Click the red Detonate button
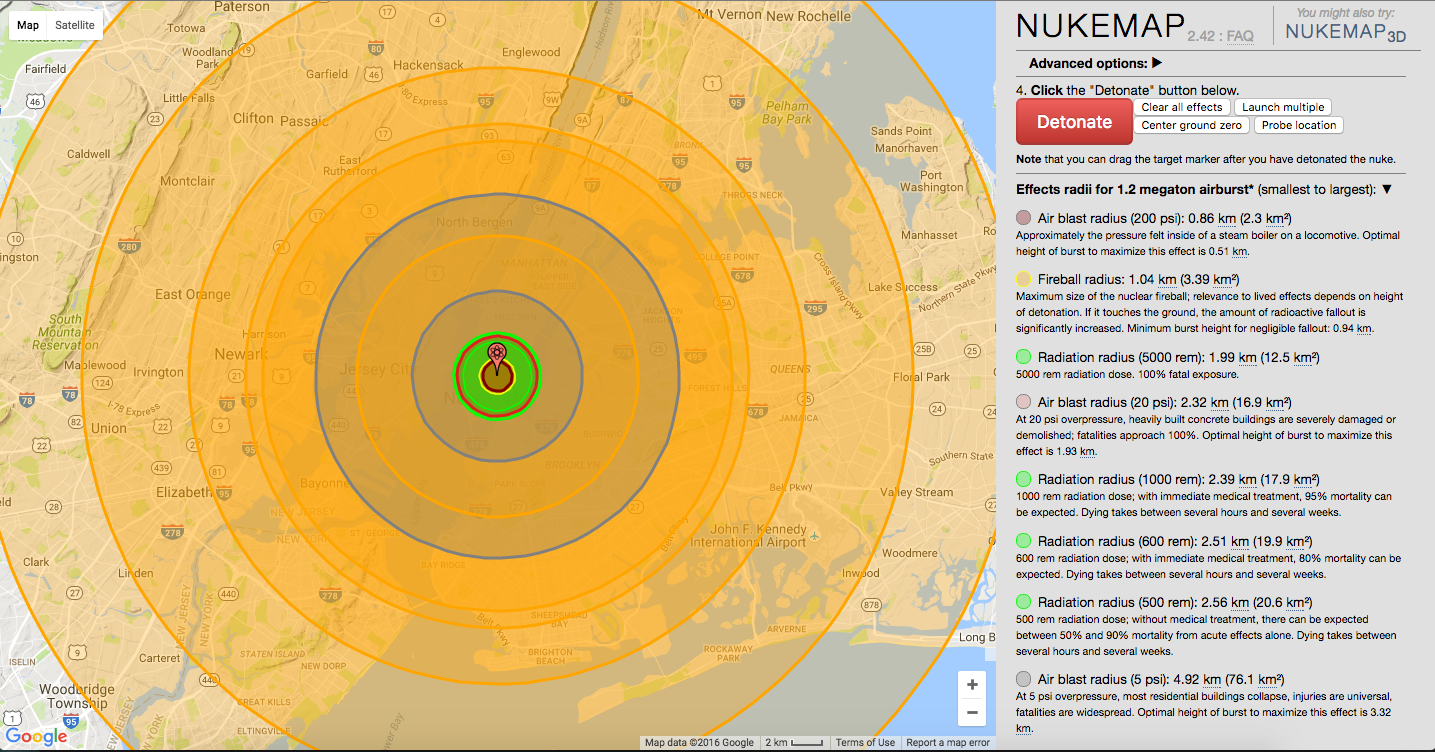 [1074, 122]
